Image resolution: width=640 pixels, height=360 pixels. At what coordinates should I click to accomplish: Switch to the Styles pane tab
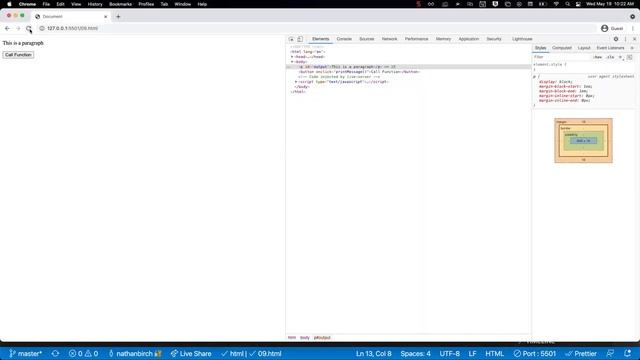point(540,48)
